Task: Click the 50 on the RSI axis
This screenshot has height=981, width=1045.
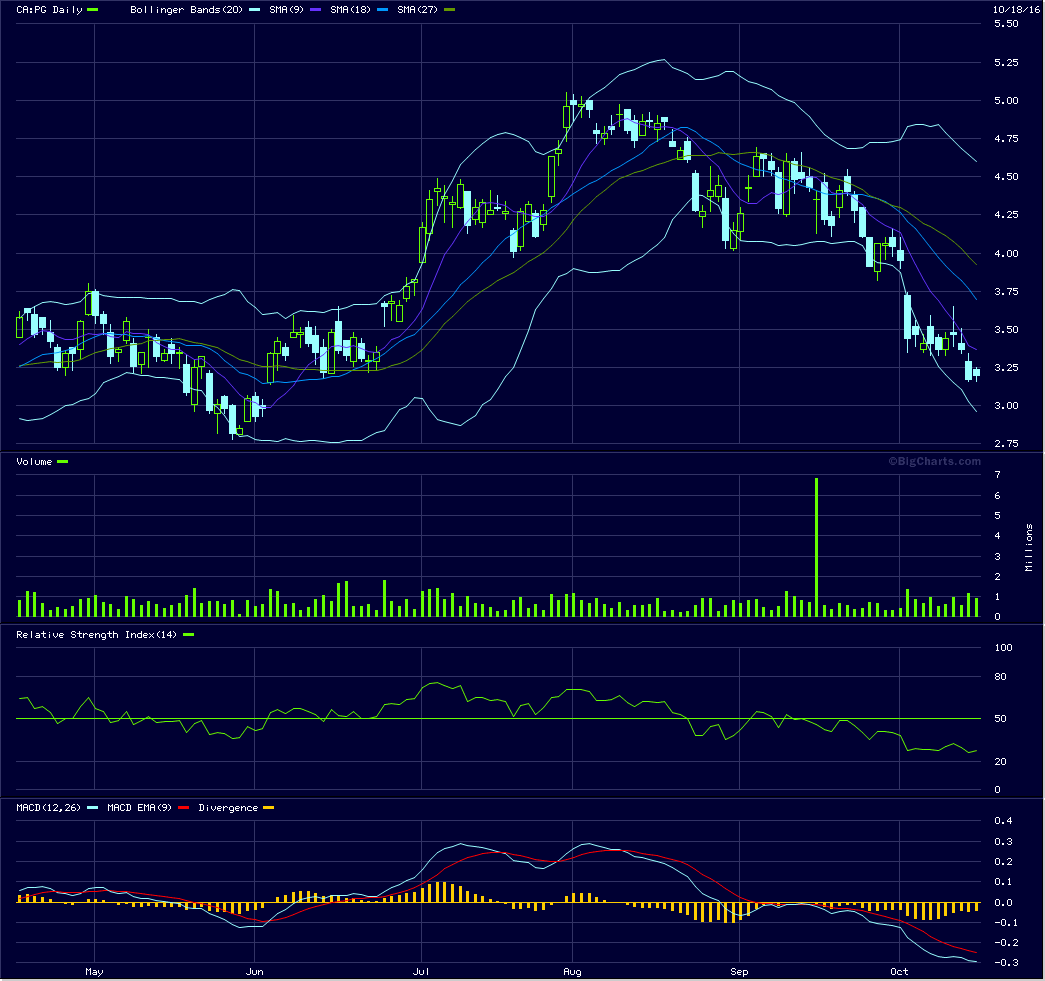Action: 1000,718
